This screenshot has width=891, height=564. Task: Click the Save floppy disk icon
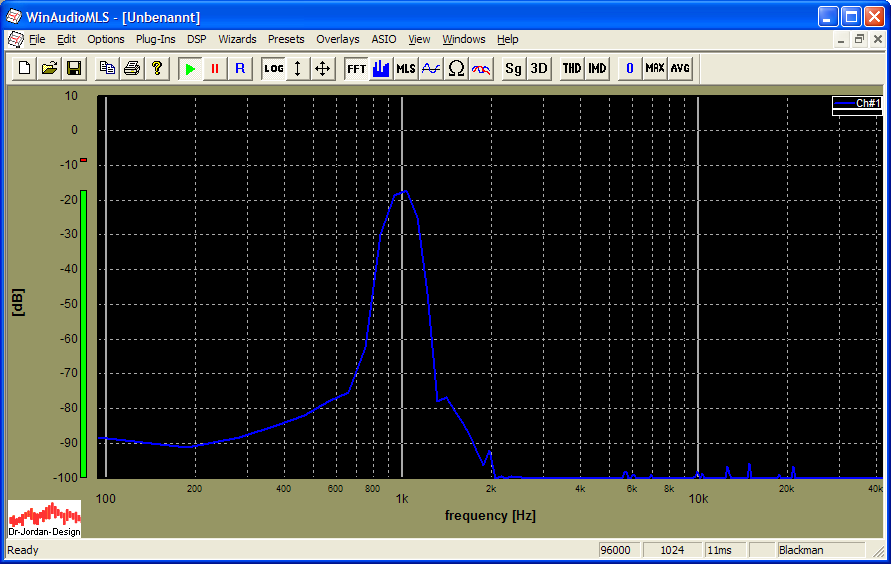[x=73, y=68]
